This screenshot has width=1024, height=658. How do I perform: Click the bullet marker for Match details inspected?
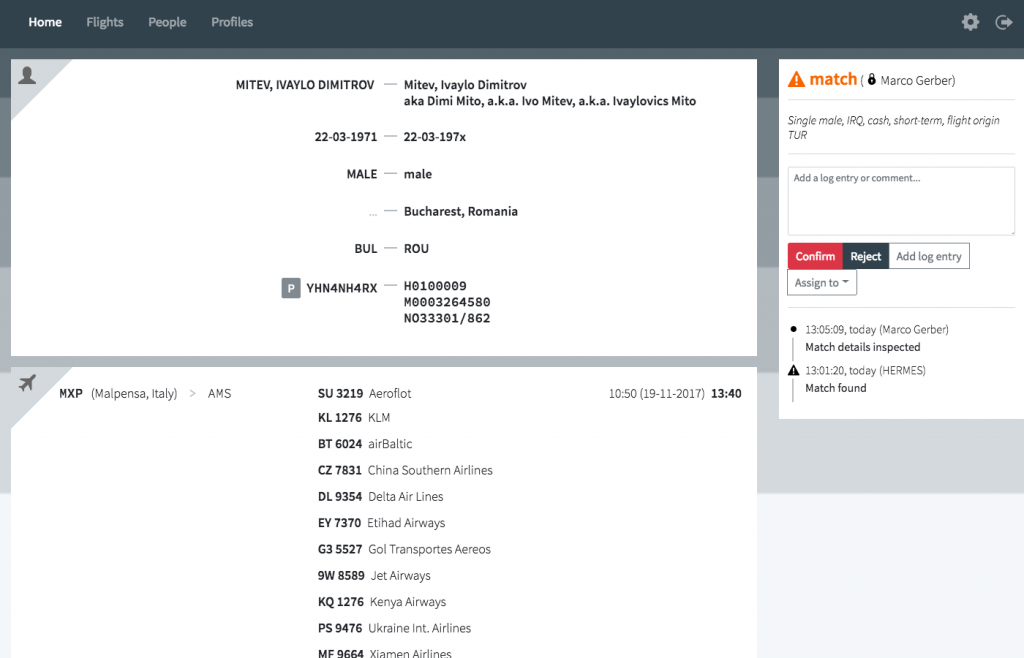click(794, 328)
